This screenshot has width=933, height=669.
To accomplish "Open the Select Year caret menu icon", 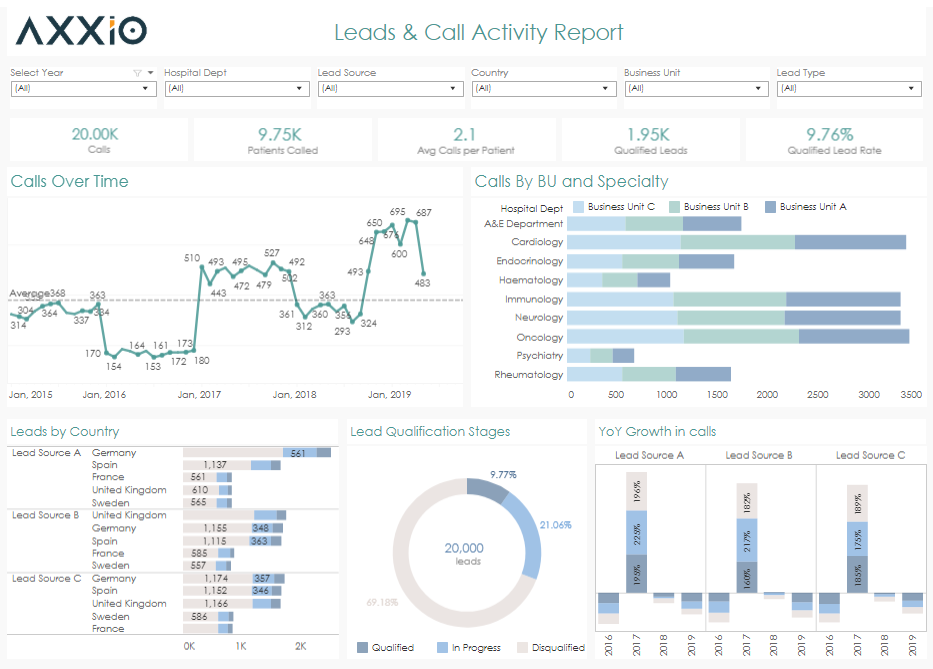I will 151,73.
